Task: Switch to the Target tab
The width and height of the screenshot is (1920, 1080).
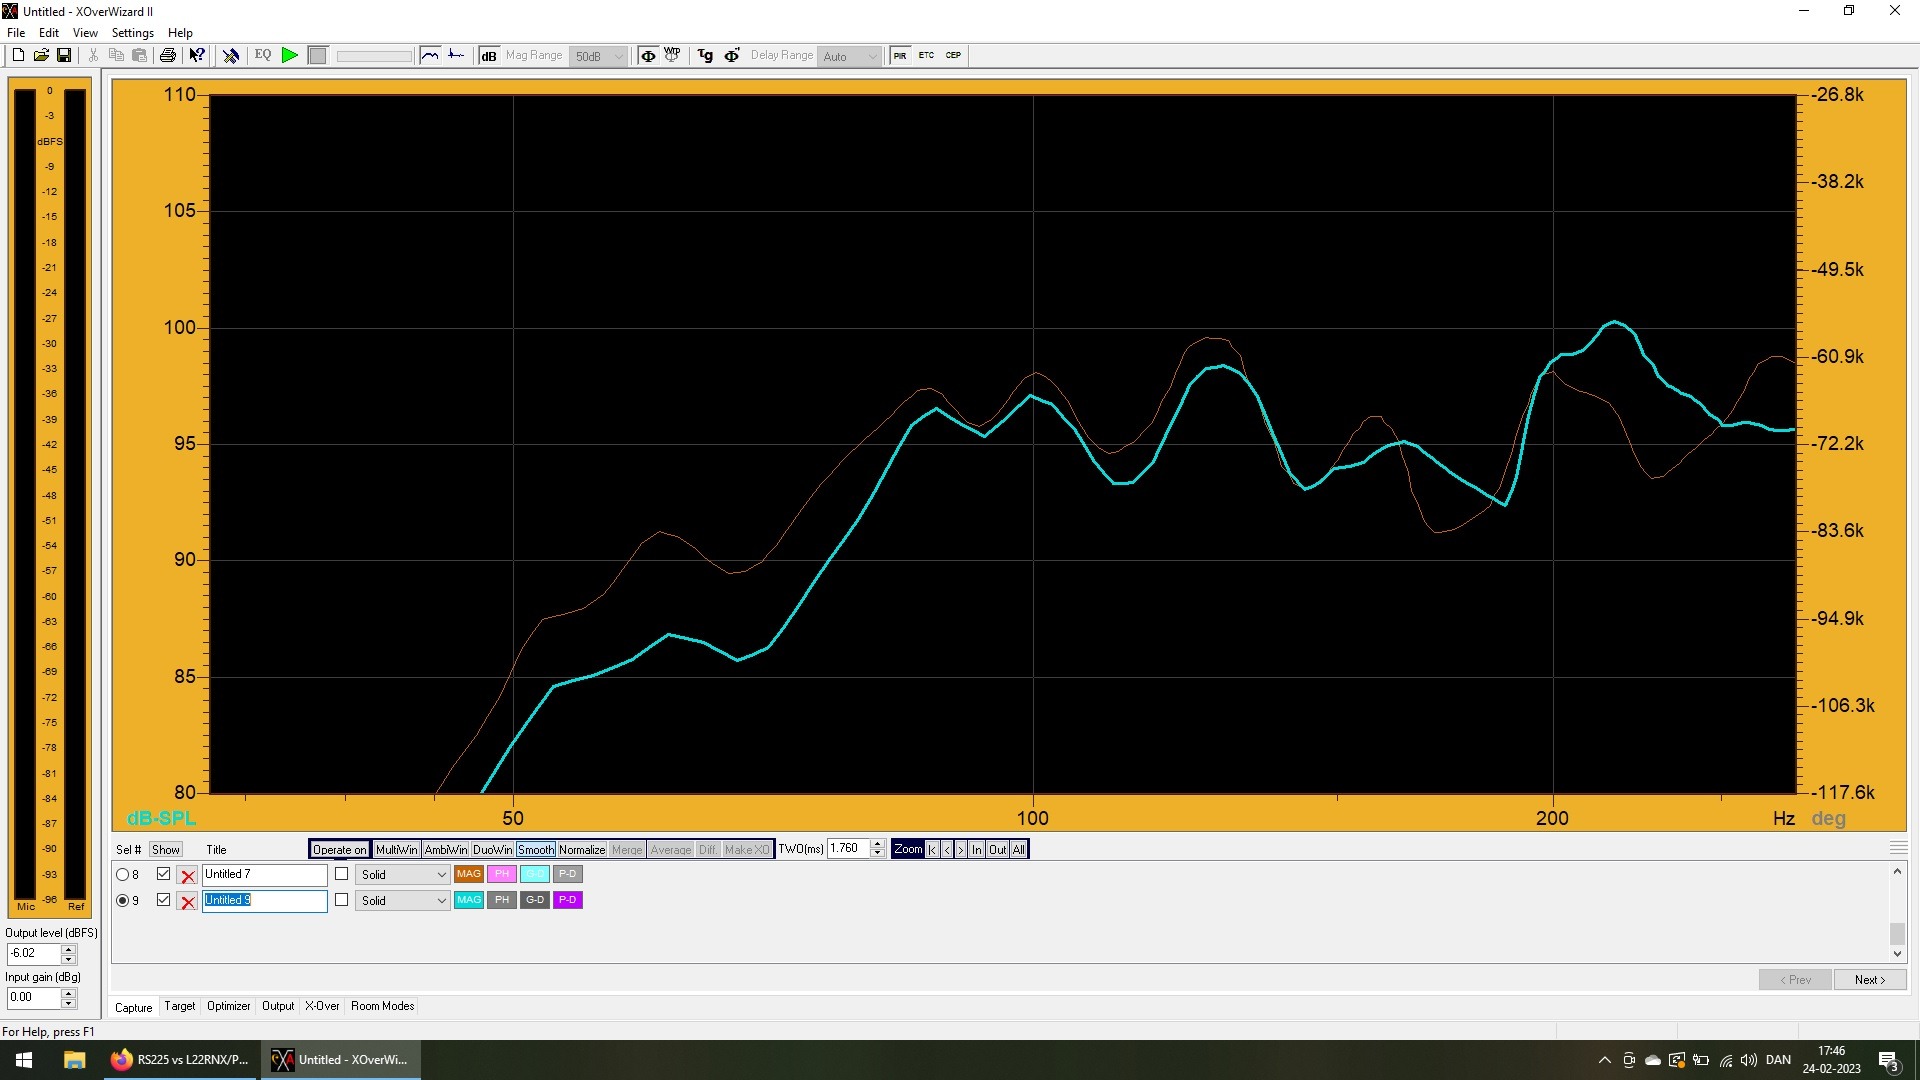Action: [180, 1006]
